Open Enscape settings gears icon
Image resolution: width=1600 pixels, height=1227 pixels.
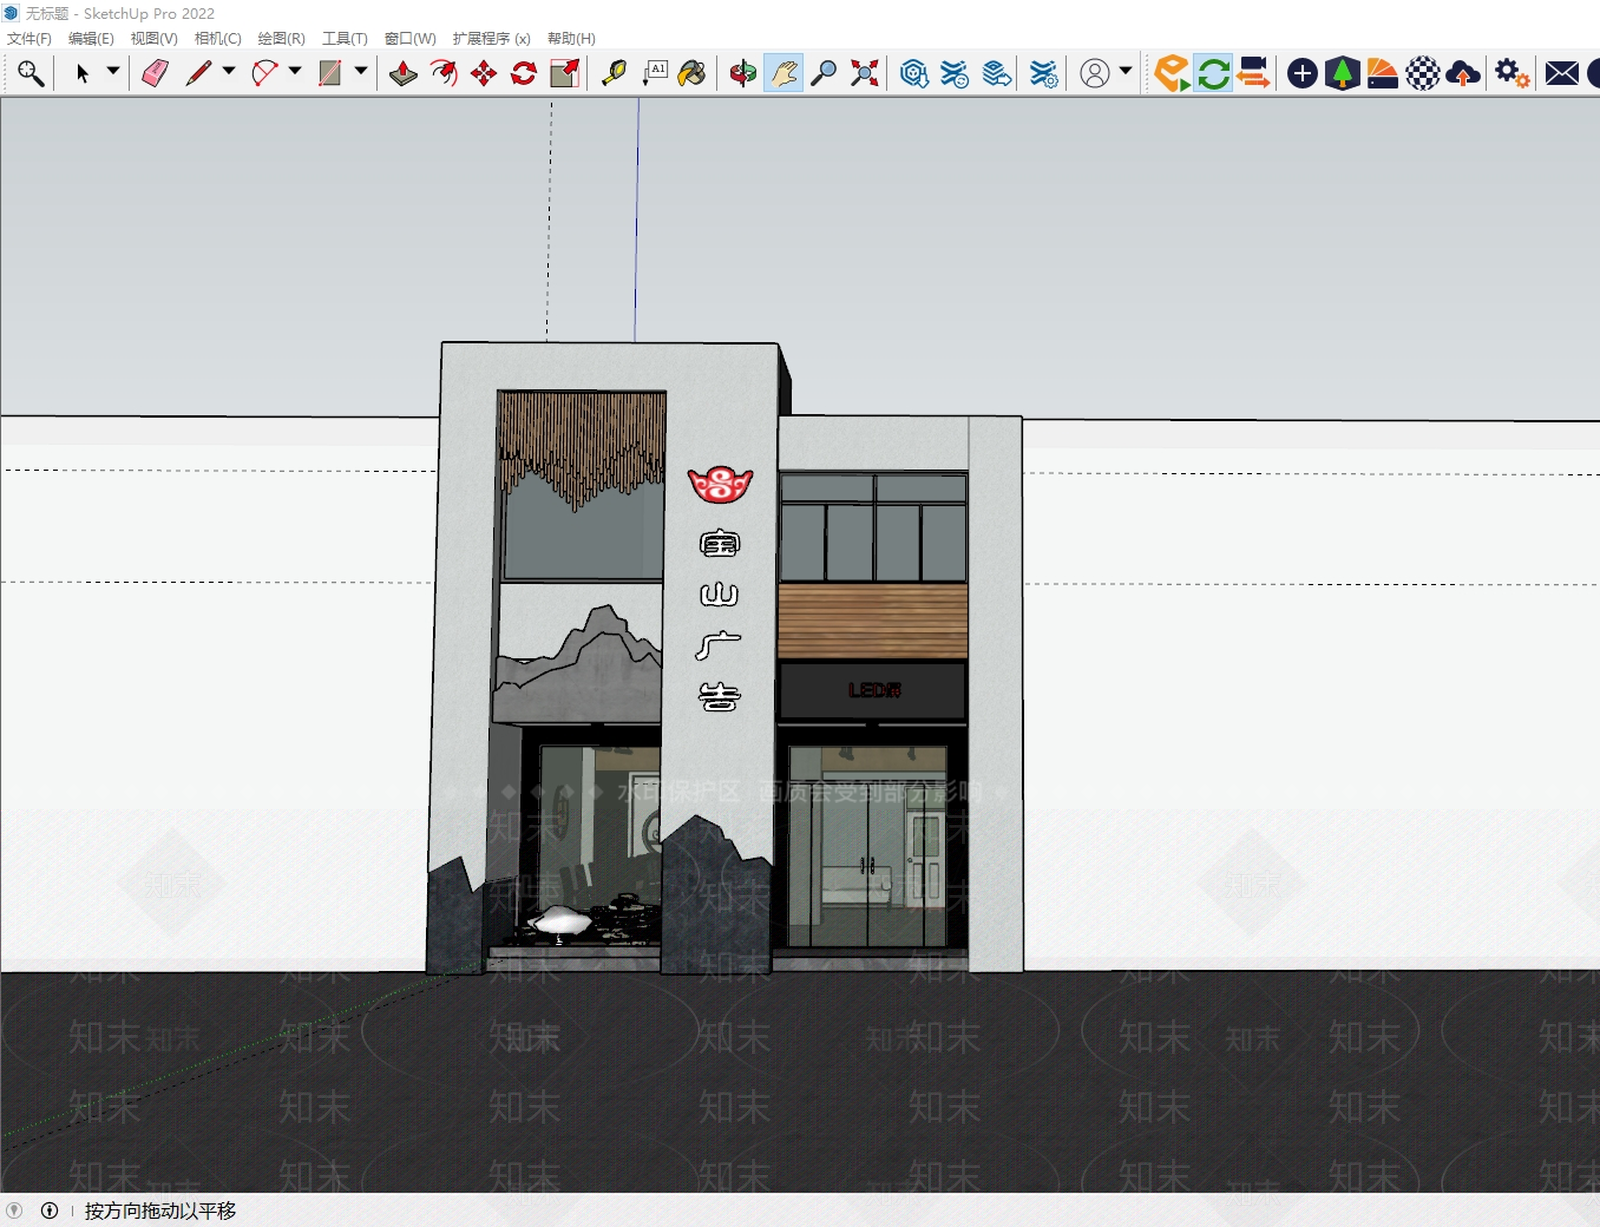point(1512,73)
